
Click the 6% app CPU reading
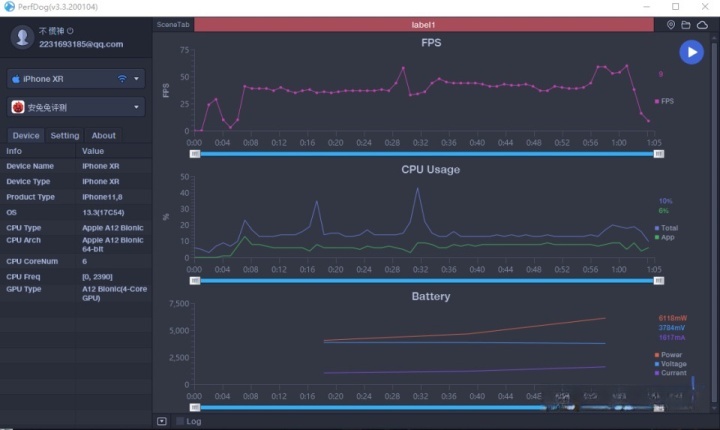point(664,210)
